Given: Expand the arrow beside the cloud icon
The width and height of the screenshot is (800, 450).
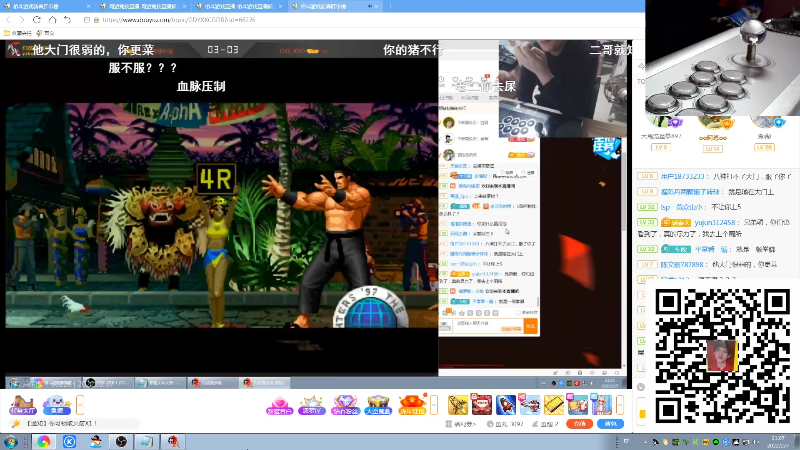Looking at the screenshot, I should tap(80, 405).
